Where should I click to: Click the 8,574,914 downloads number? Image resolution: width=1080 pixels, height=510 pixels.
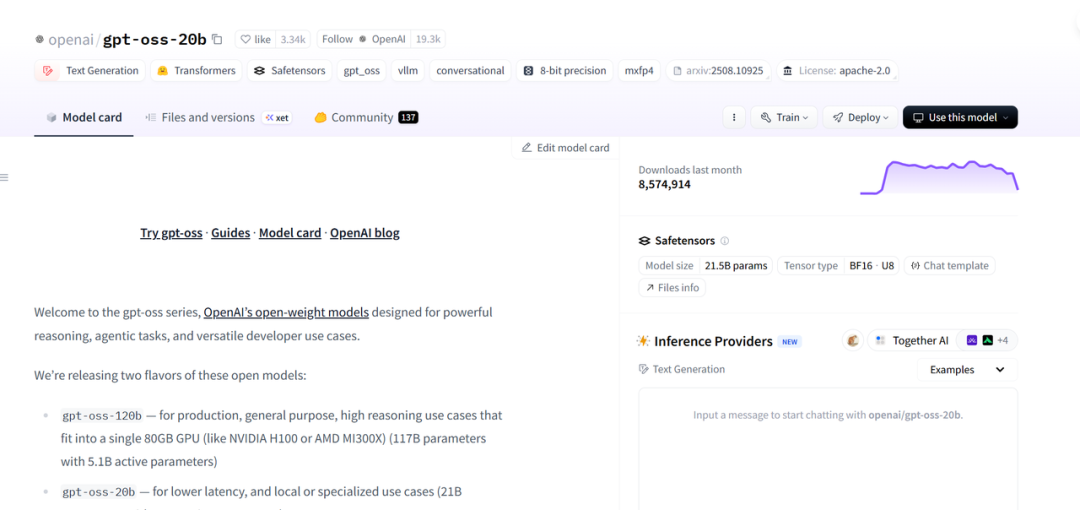tap(665, 184)
